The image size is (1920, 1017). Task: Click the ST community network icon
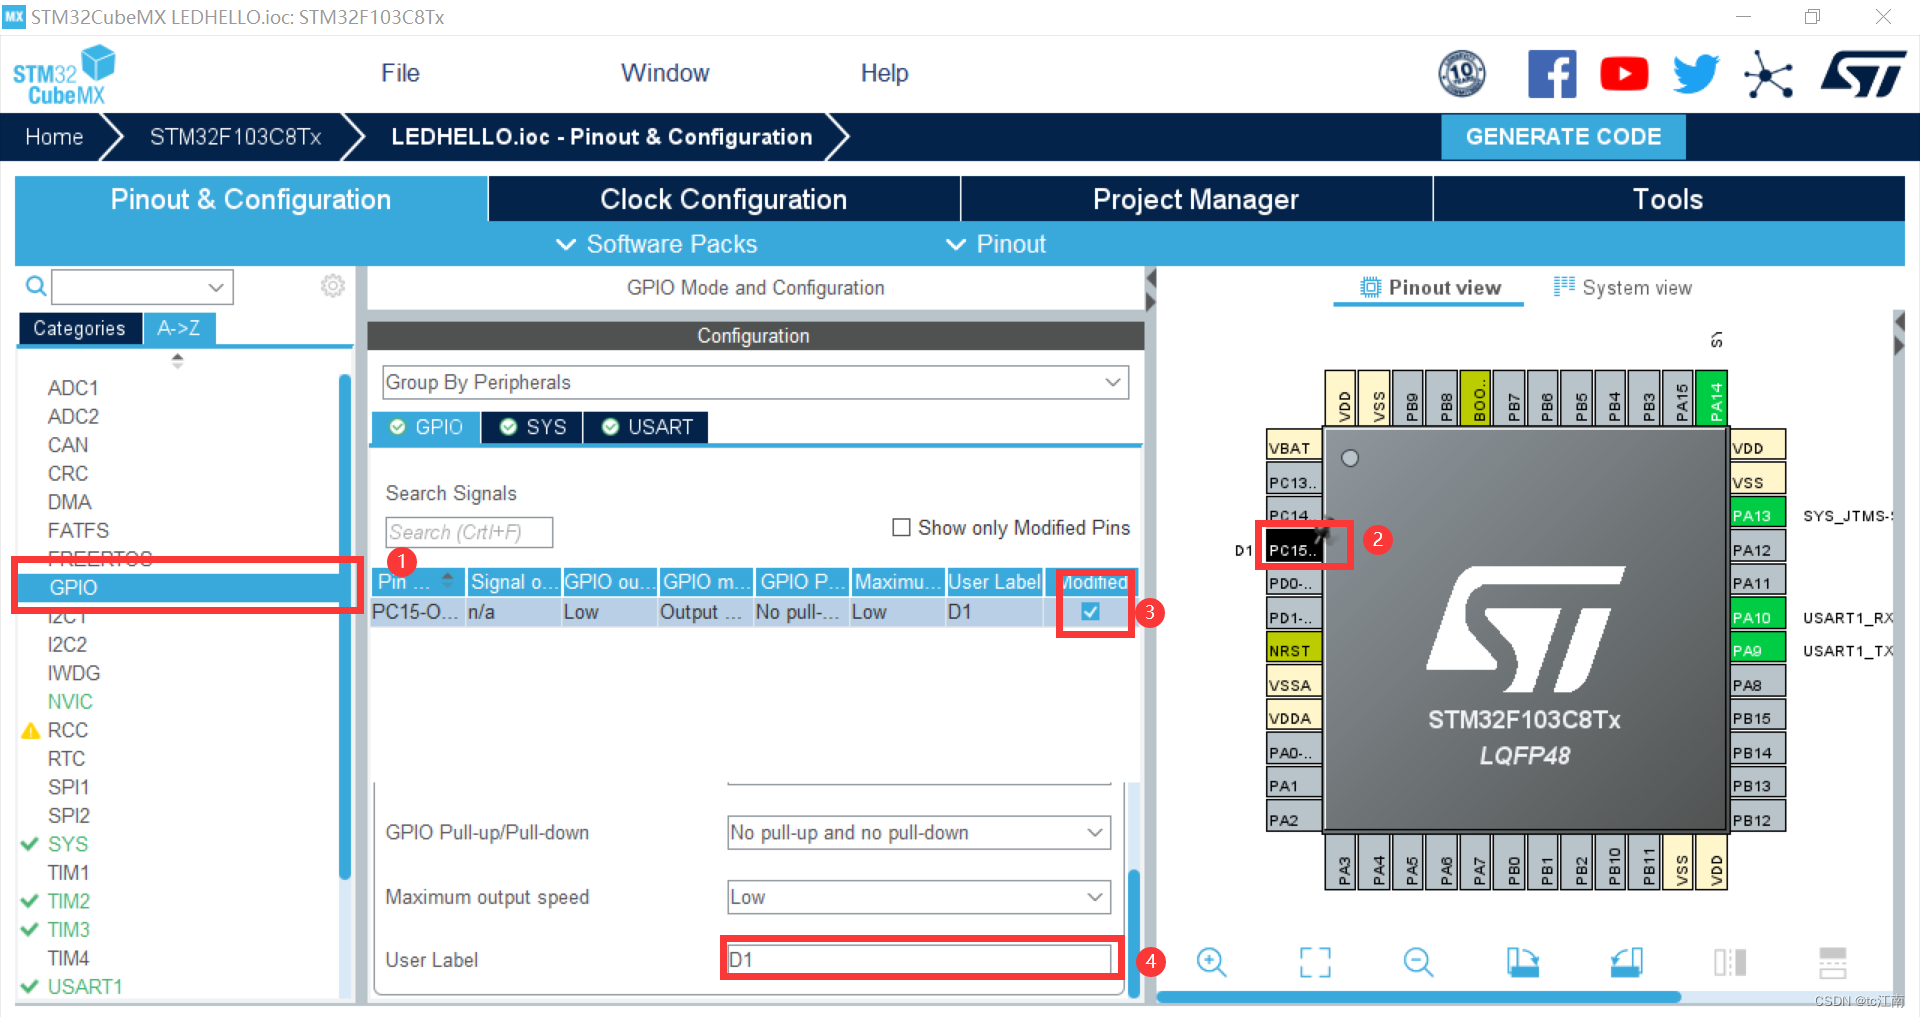point(1768,74)
